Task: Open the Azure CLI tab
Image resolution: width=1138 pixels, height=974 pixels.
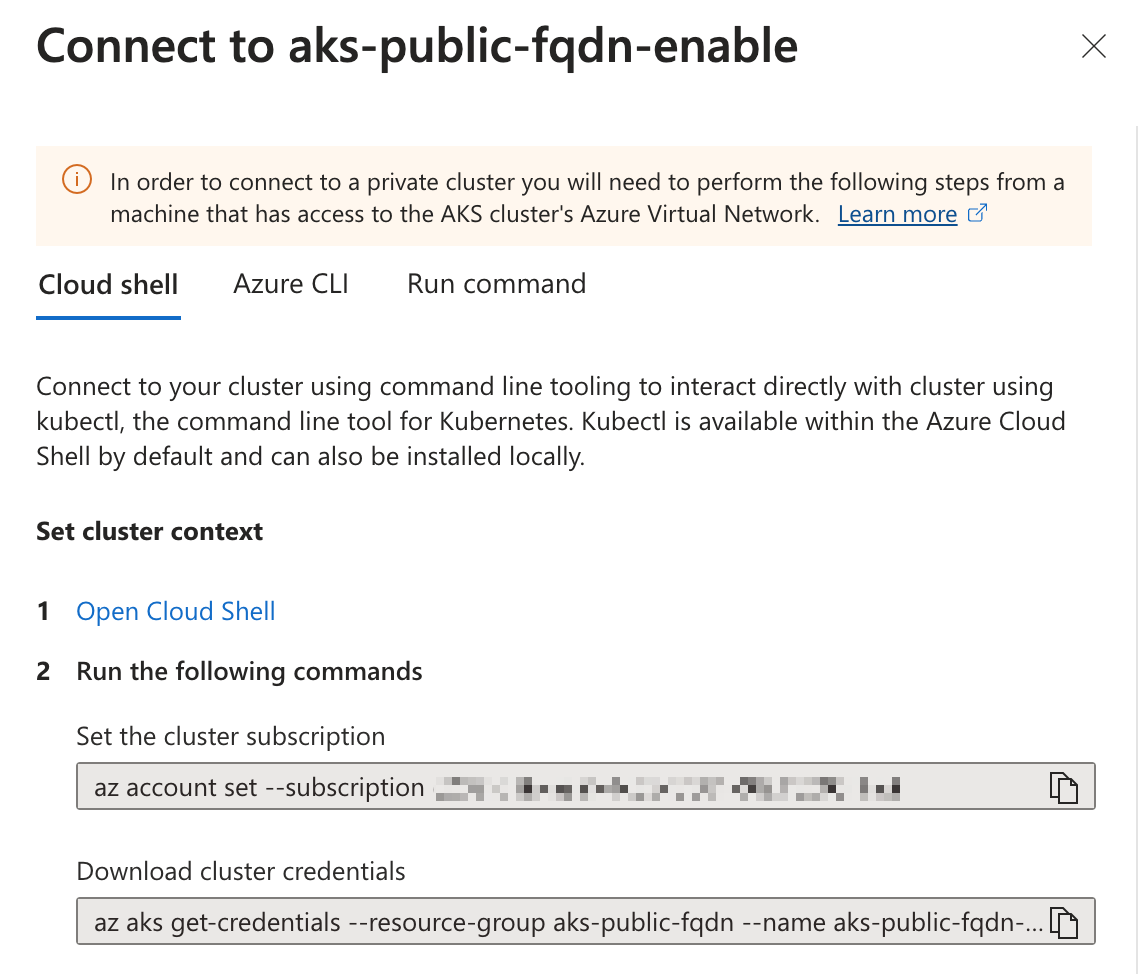Action: coord(291,284)
